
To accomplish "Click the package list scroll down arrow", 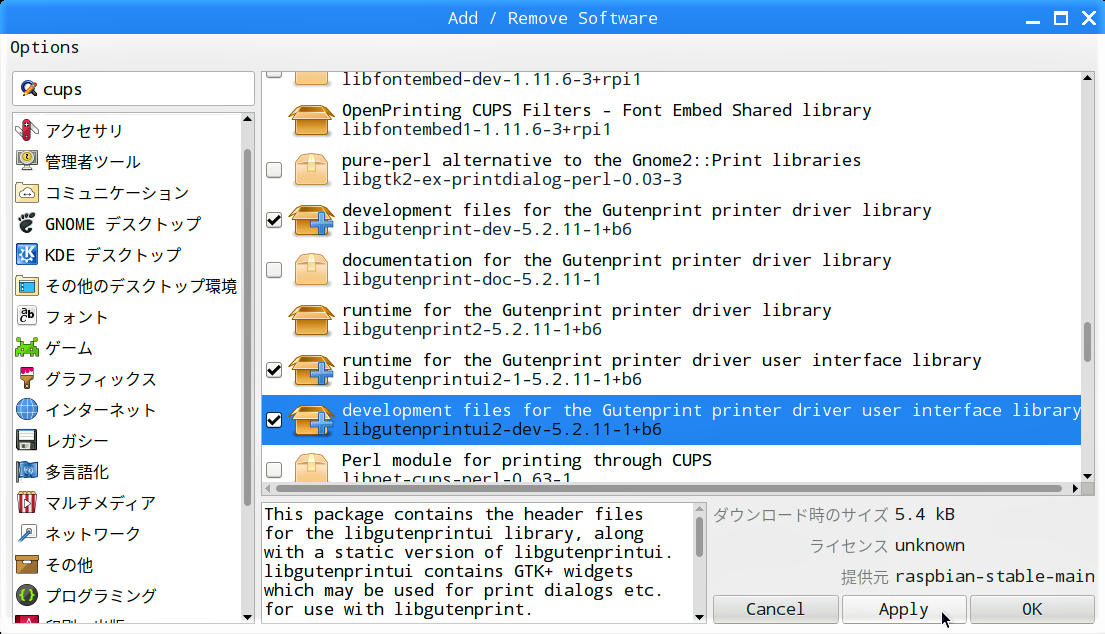I will point(1087,476).
